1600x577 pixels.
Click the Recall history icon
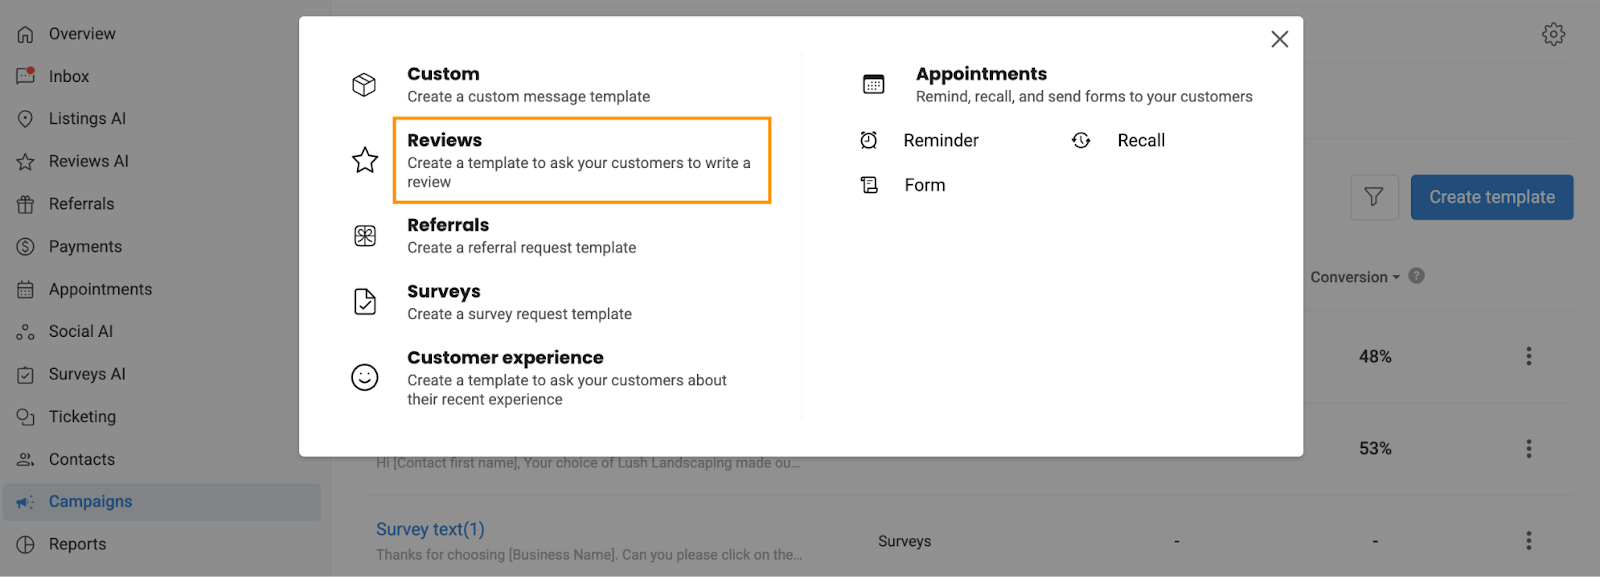(x=1081, y=140)
